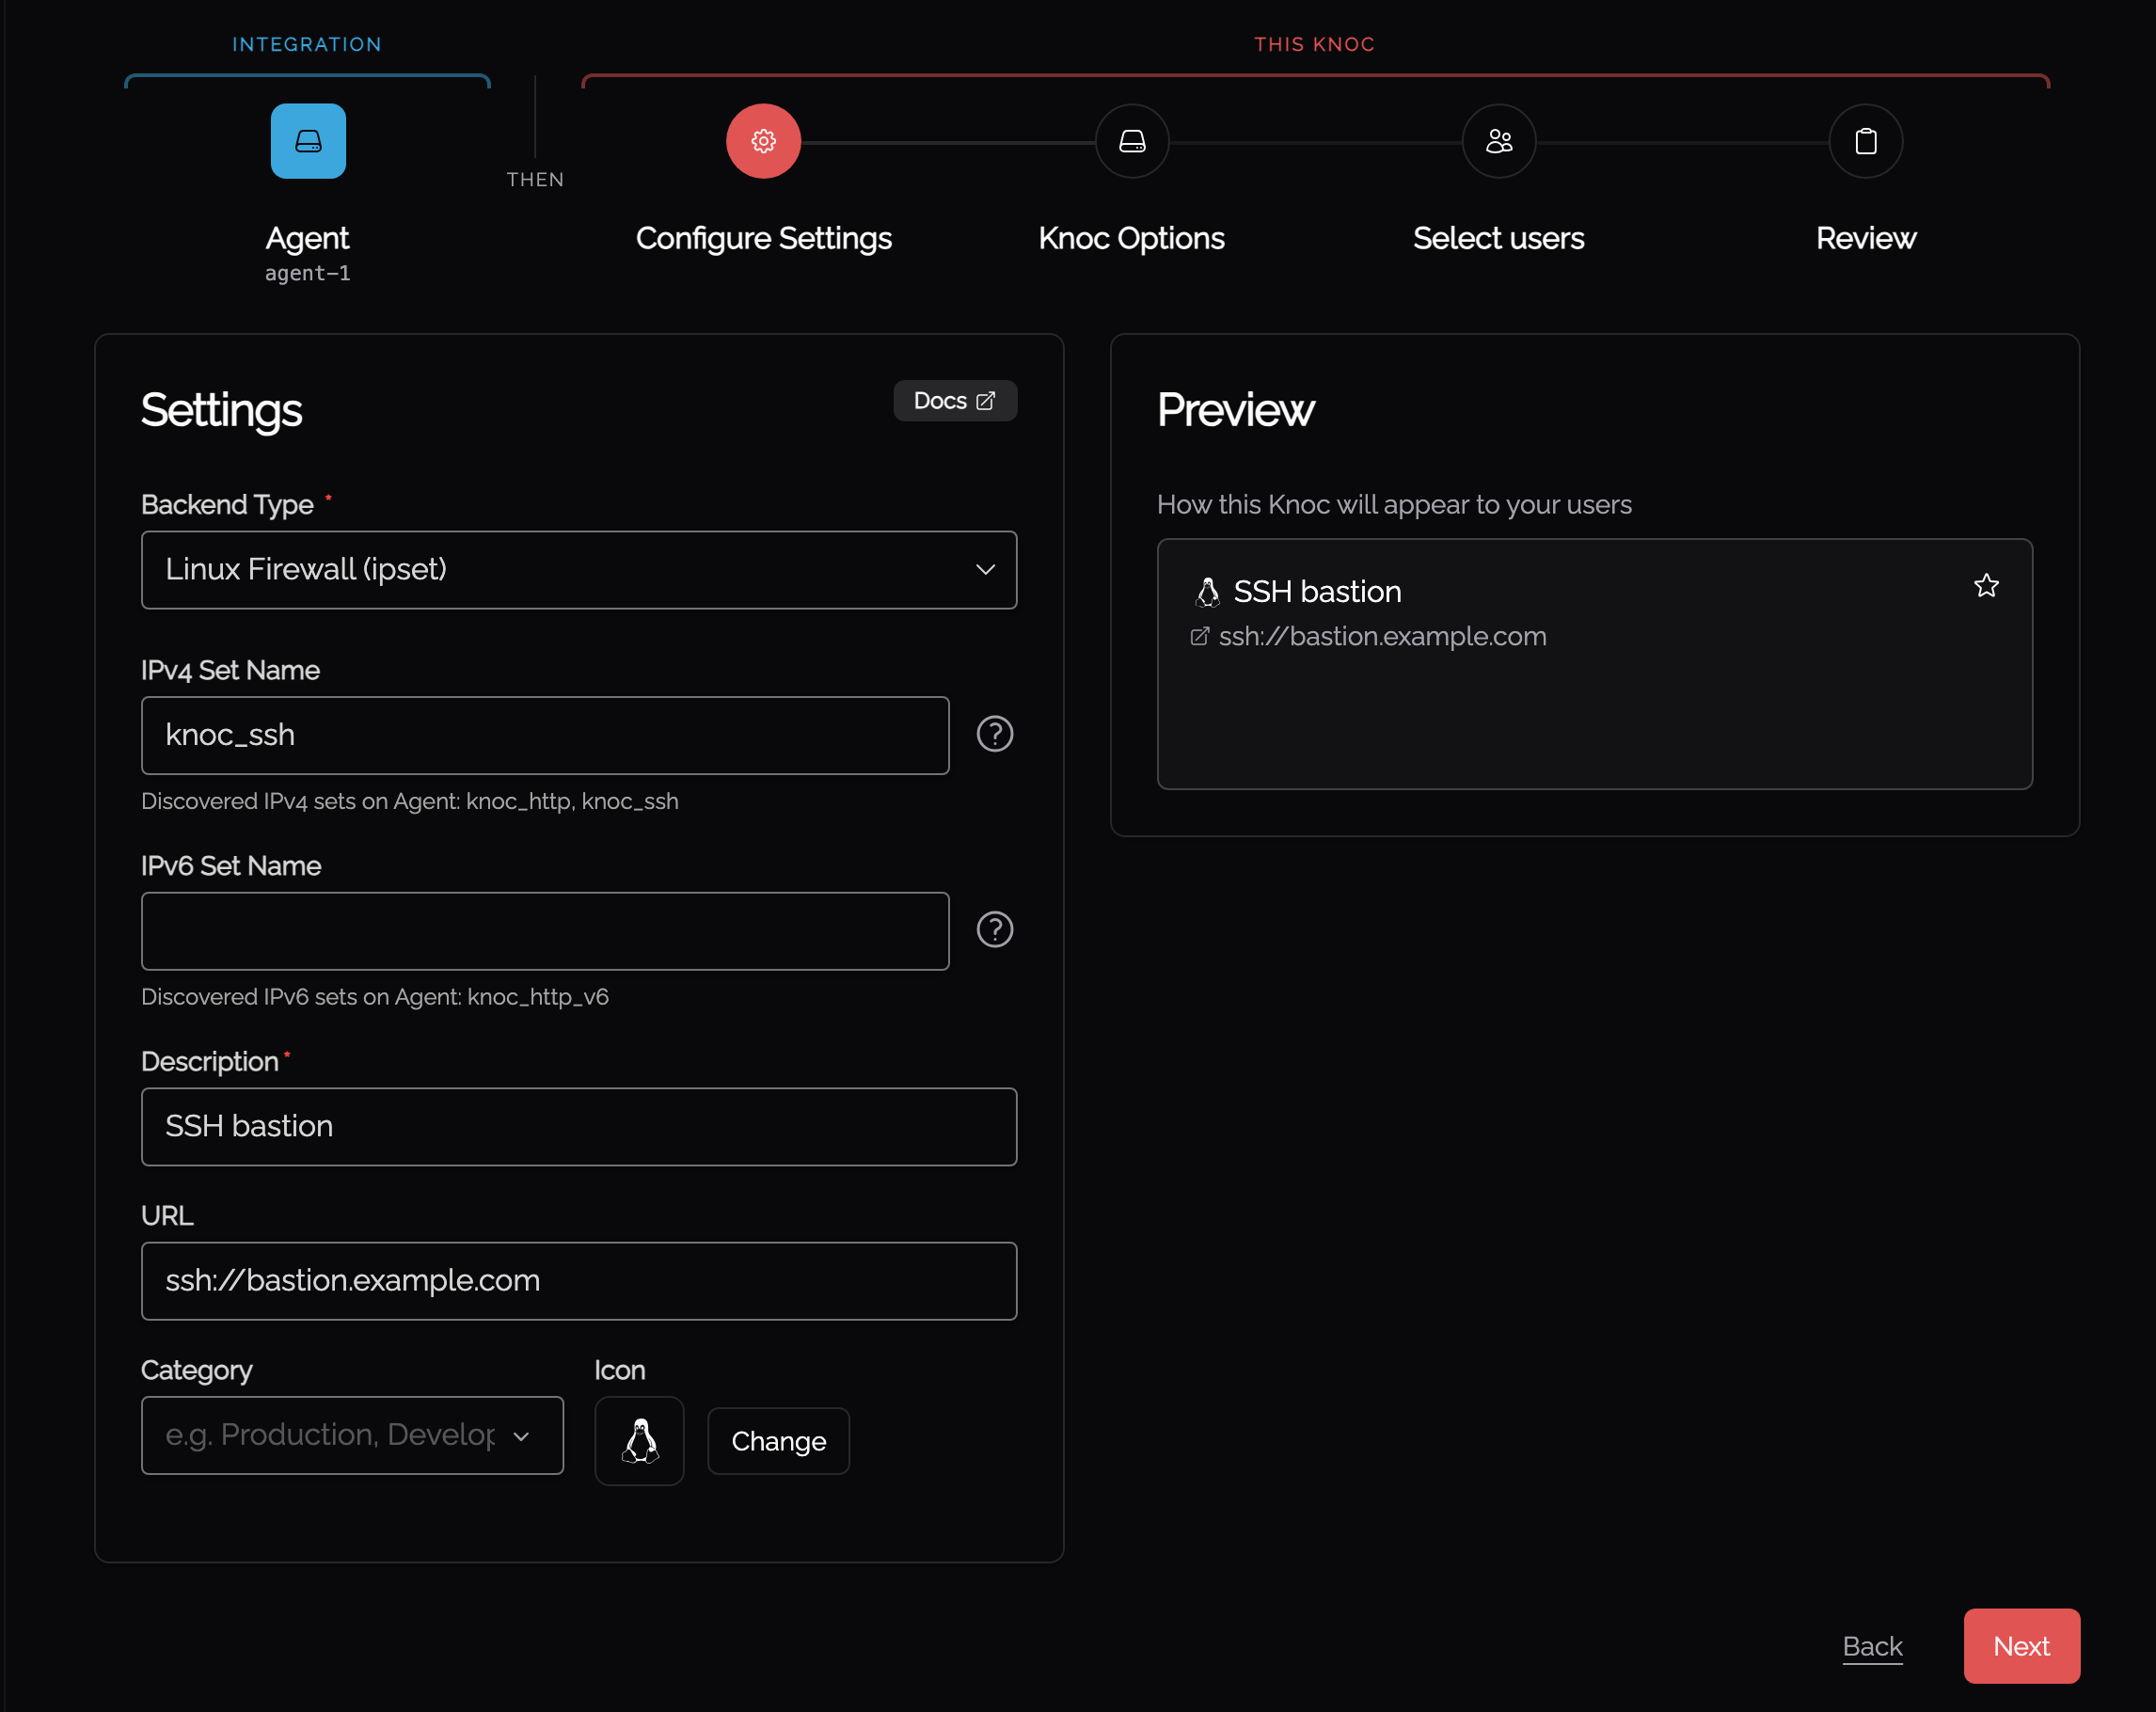Screen dimensions: 2156x1712
Task: Open the Knoc Options step icon
Action: pyautogui.click(x=1131, y=141)
